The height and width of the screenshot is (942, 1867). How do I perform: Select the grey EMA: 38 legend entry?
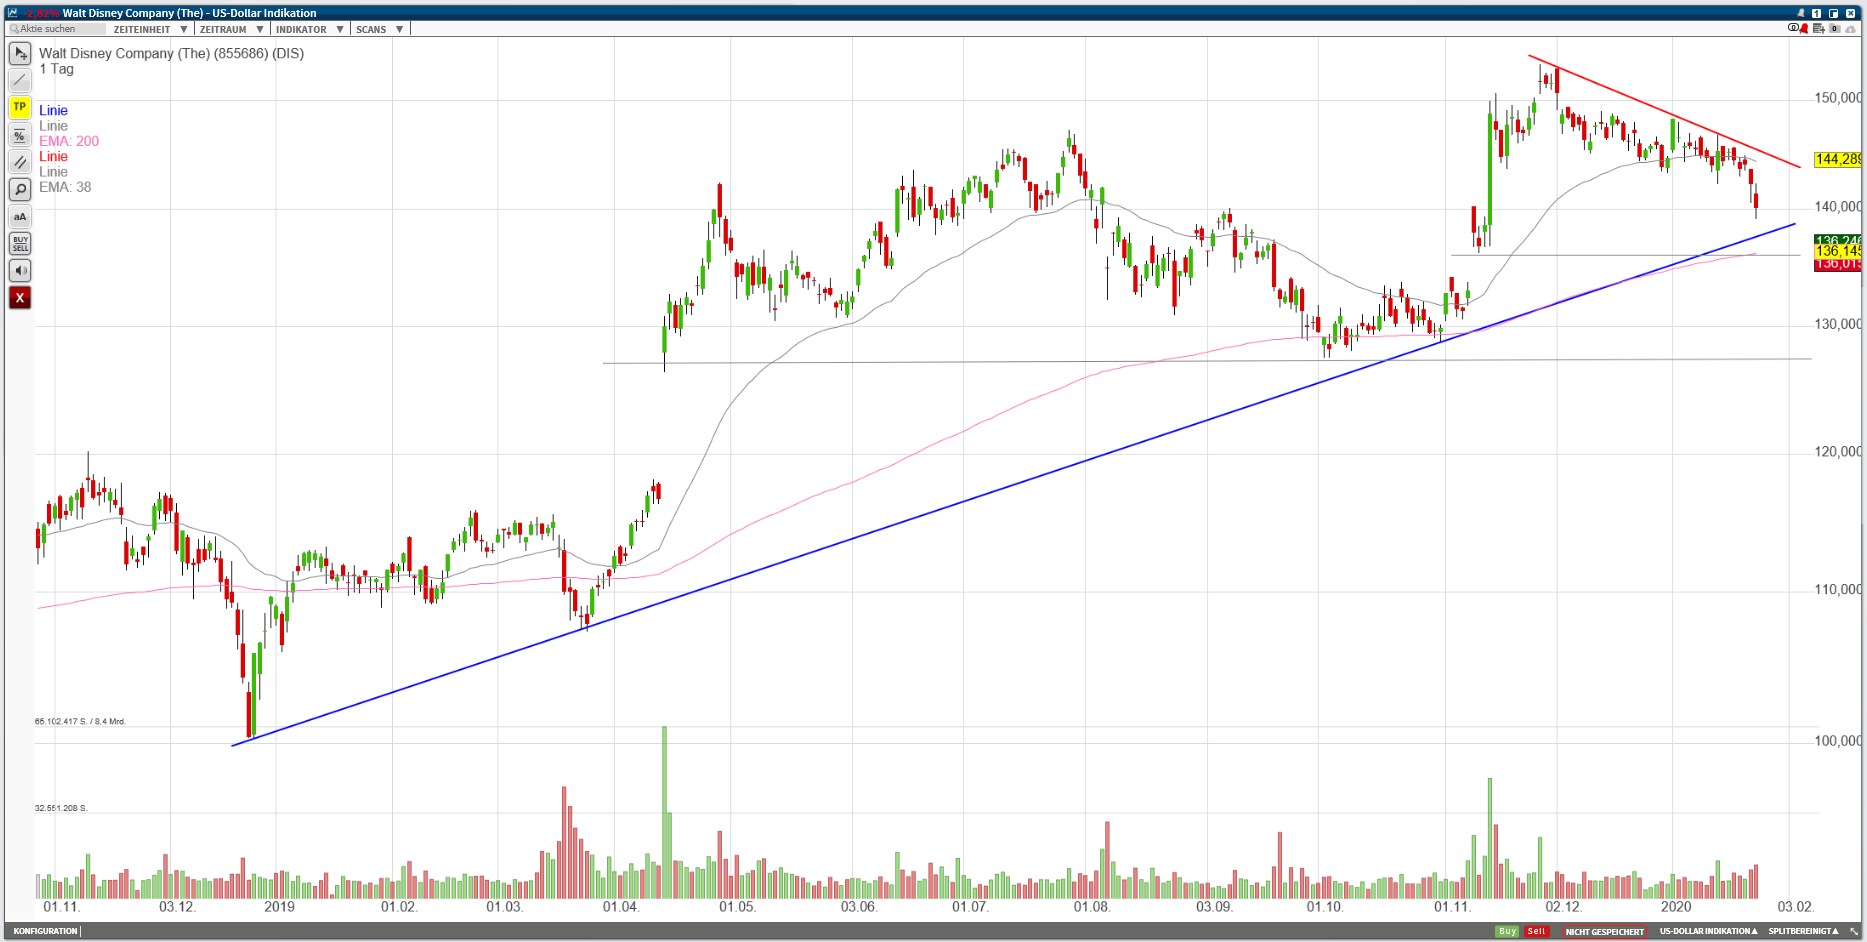[x=65, y=187]
